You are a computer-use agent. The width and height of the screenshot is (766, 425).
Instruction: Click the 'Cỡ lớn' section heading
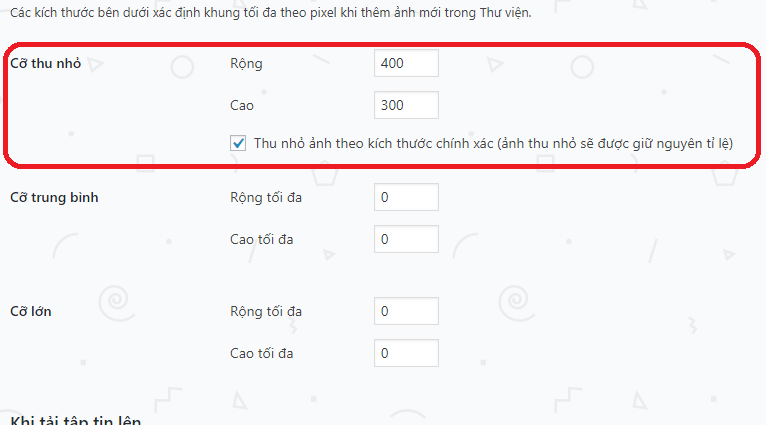click(x=31, y=311)
